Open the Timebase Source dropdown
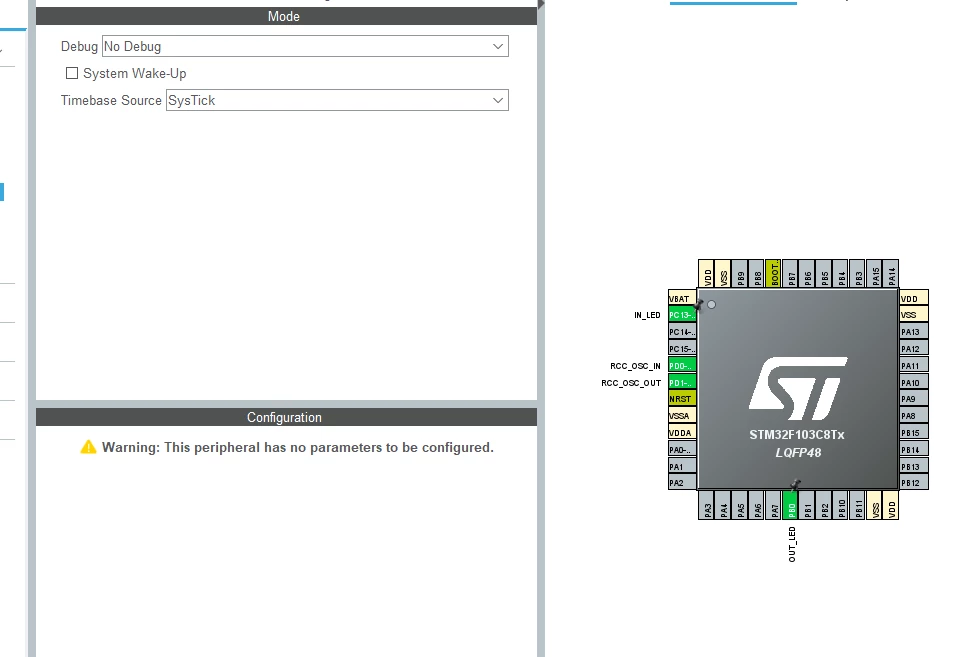The image size is (976, 657). [337, 100]
